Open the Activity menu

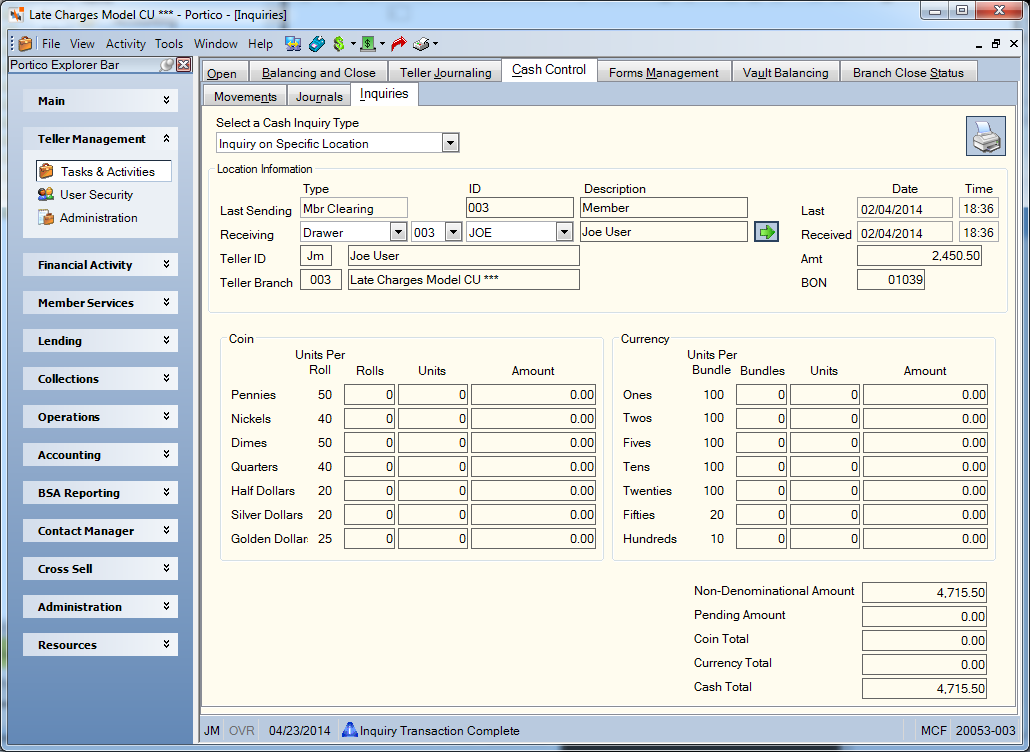click(x=125, y=44)
